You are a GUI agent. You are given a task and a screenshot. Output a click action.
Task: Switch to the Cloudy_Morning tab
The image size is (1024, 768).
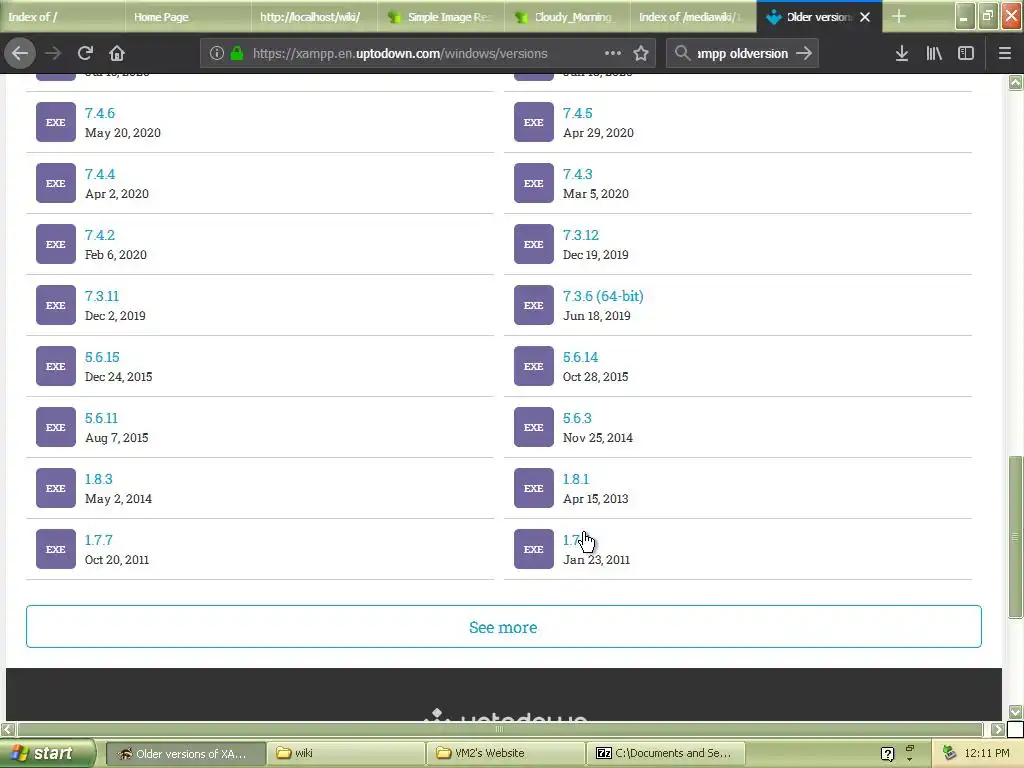pyautogui.click(x=567, y=16)
